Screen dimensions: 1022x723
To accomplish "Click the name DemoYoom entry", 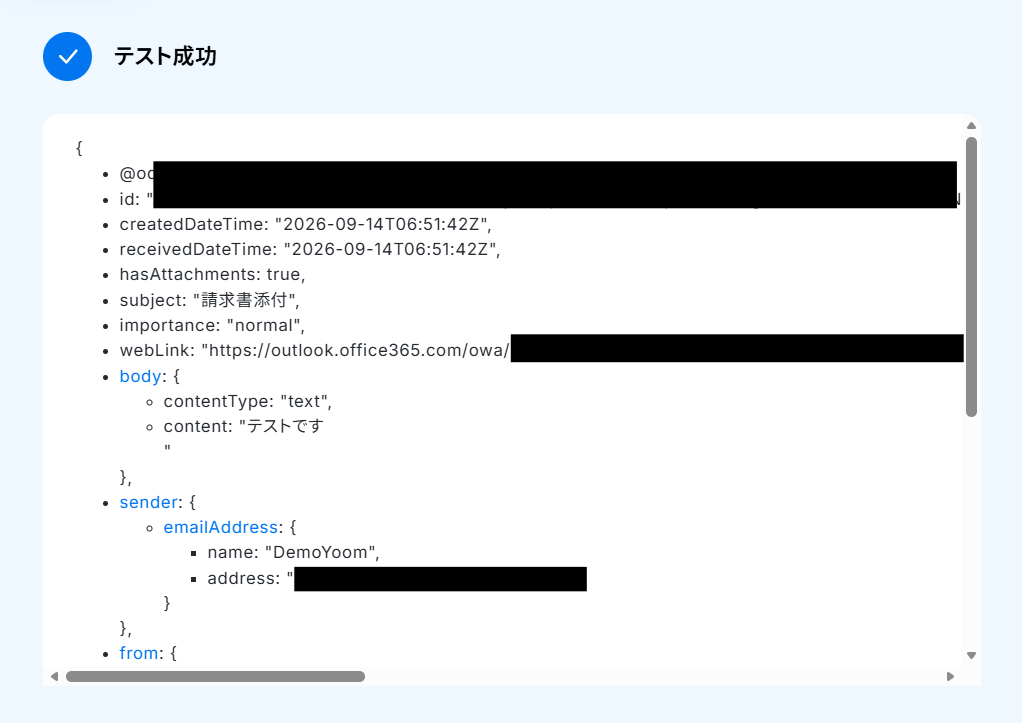I will point(293,552).
